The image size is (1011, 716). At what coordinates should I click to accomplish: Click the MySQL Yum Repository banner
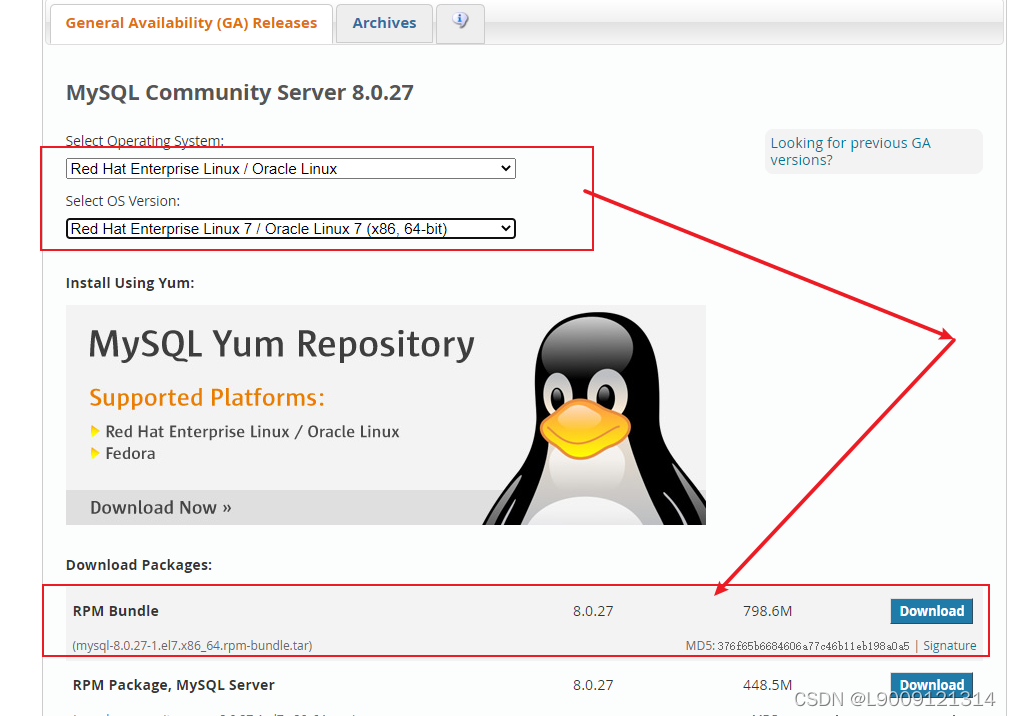(x=280, y=345)
